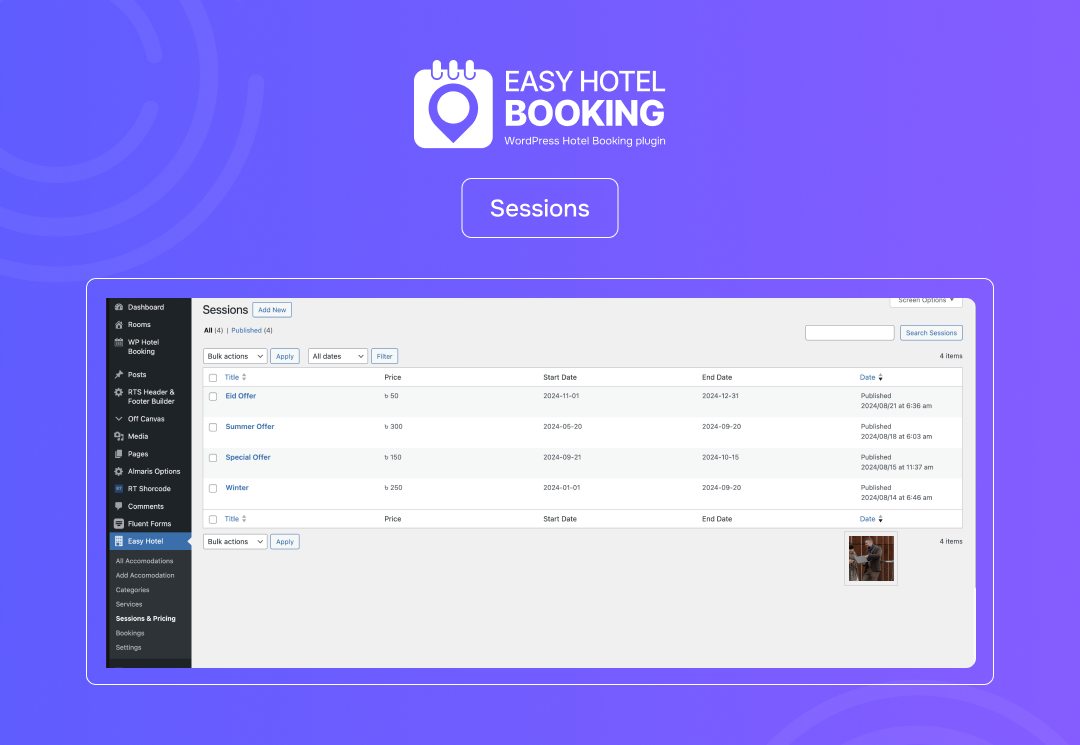Click the Comments bubble icon
This screenshot has height=745, width=1080.
click(118, 506)
